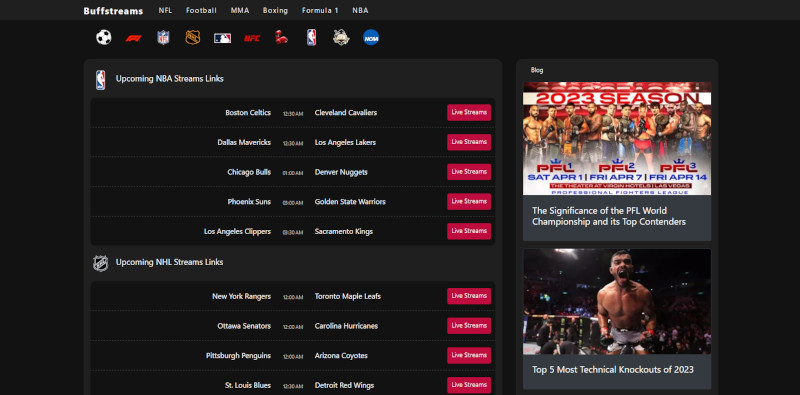
Task: Click the Upcoming NHL Streams Links heading
Action: (169, 262)
